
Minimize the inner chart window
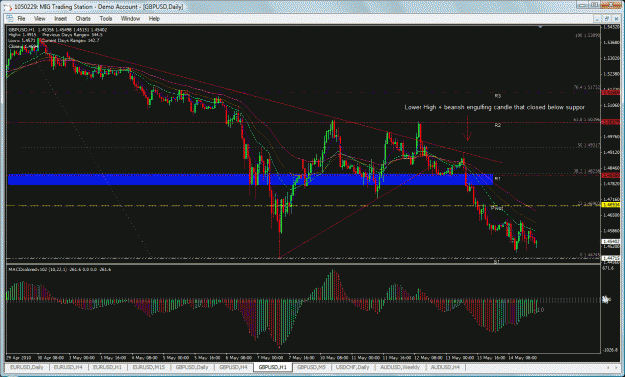coord(597,19)
